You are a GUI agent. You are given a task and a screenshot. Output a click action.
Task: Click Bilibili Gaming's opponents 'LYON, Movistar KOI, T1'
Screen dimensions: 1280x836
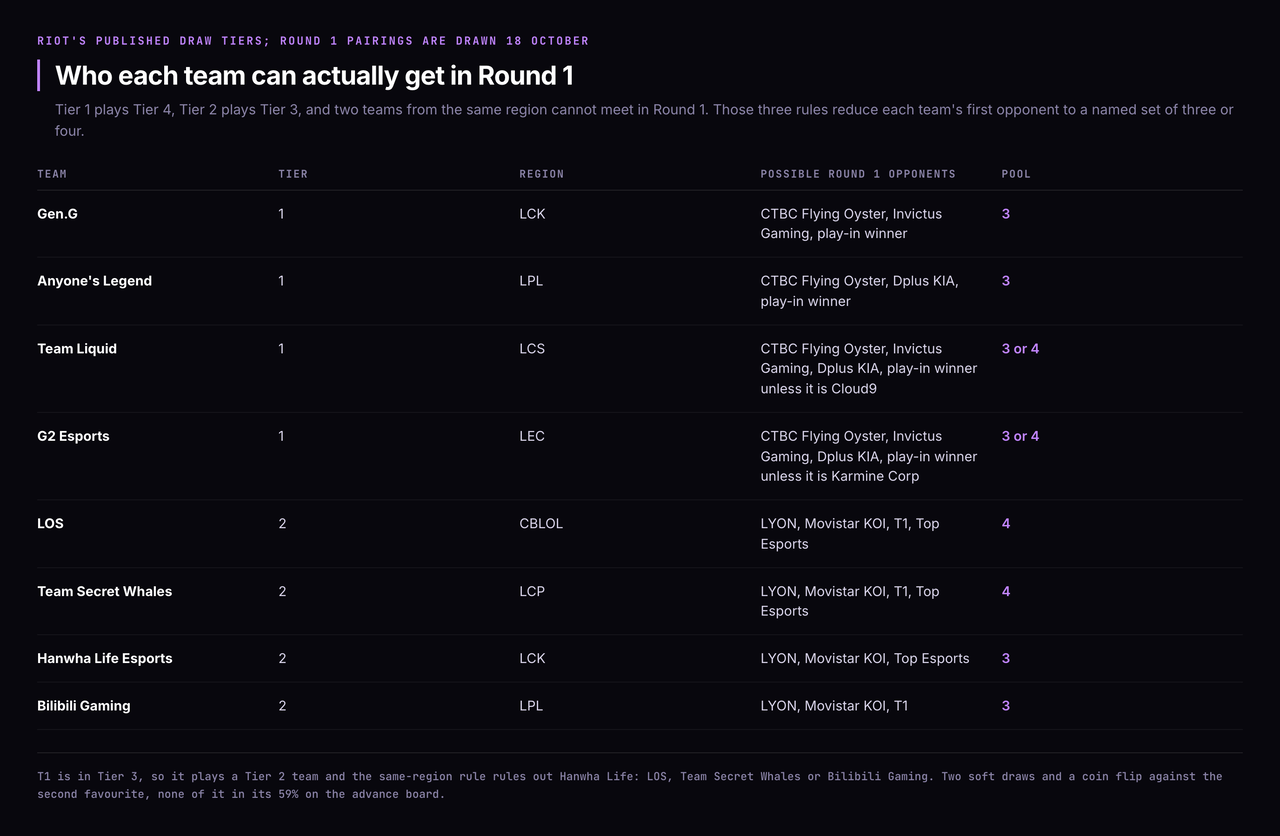pos(834,706)
